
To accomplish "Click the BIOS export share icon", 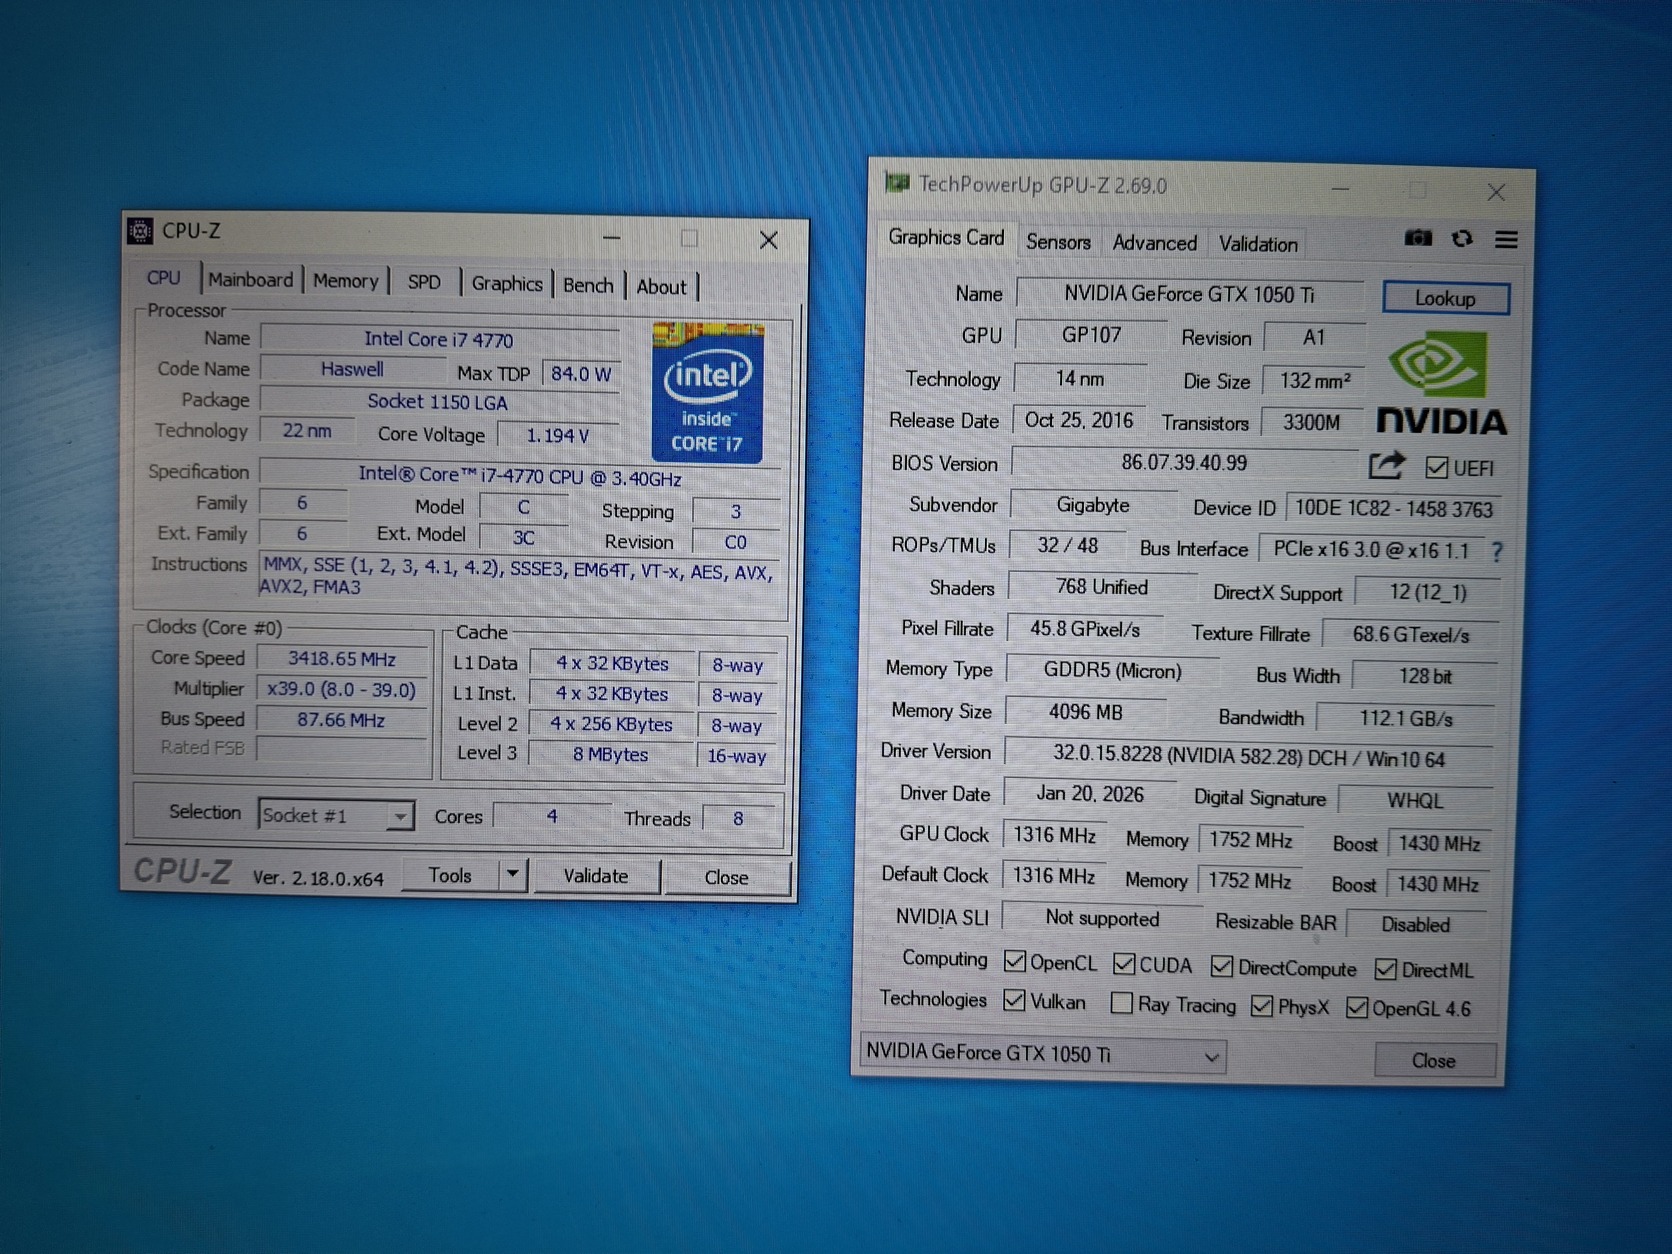I will click(x=1387, y=466).
